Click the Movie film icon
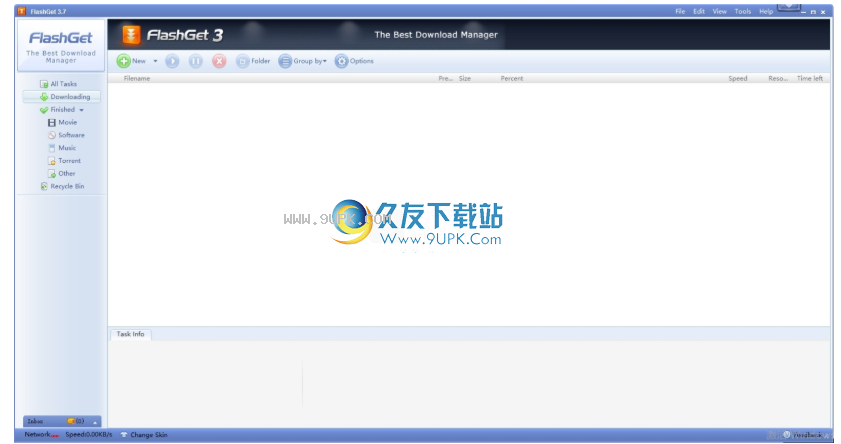The image size is (841, 444). tap(51, 123)
